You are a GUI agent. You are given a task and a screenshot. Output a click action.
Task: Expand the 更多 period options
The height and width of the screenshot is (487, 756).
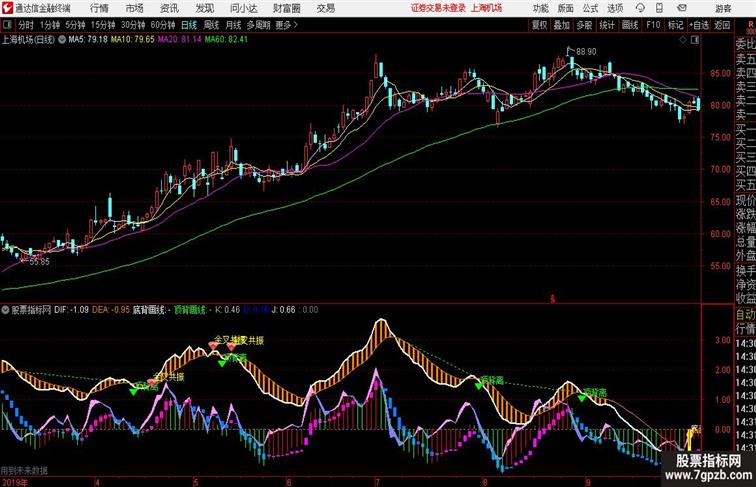[x=287, y=25]
